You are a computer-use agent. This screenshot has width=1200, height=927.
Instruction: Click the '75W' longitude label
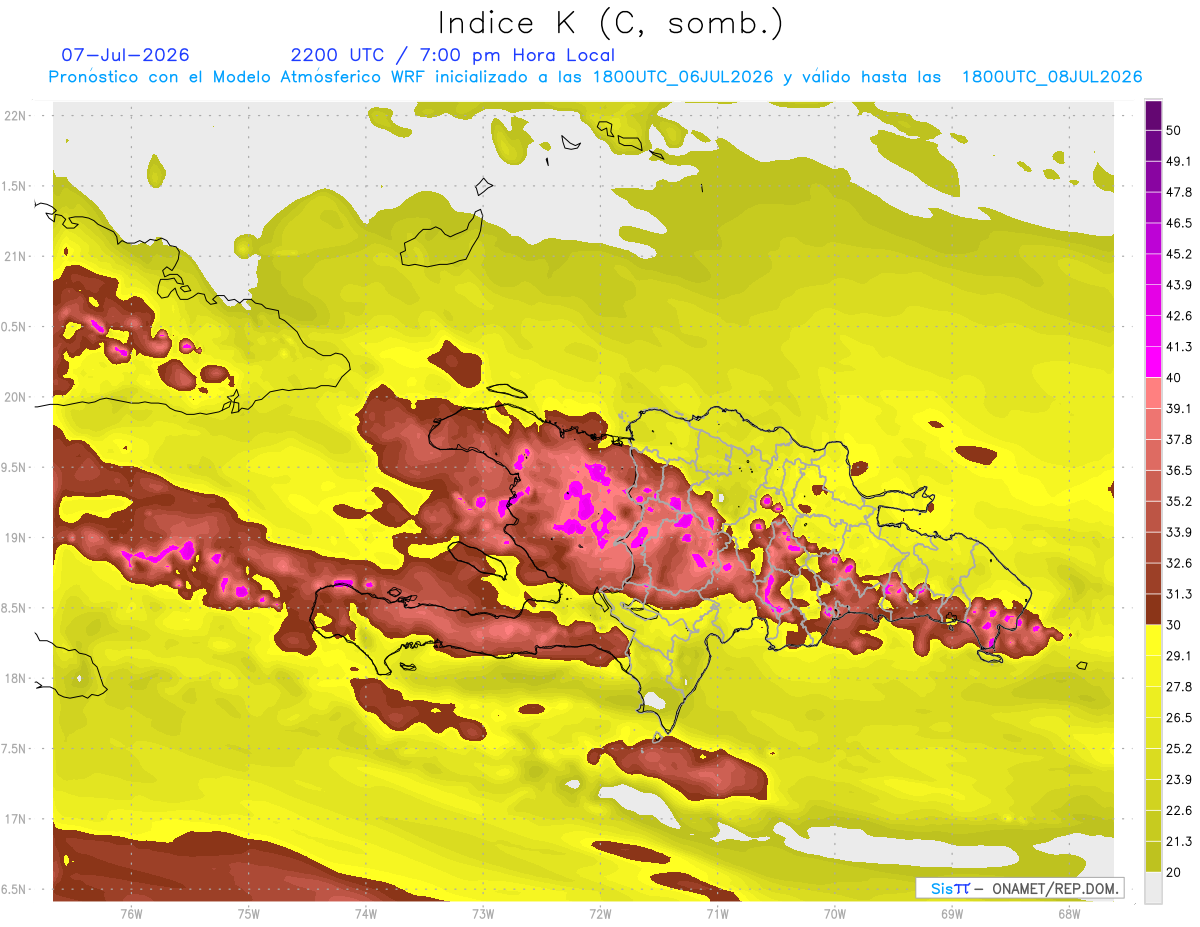(249, 913)
